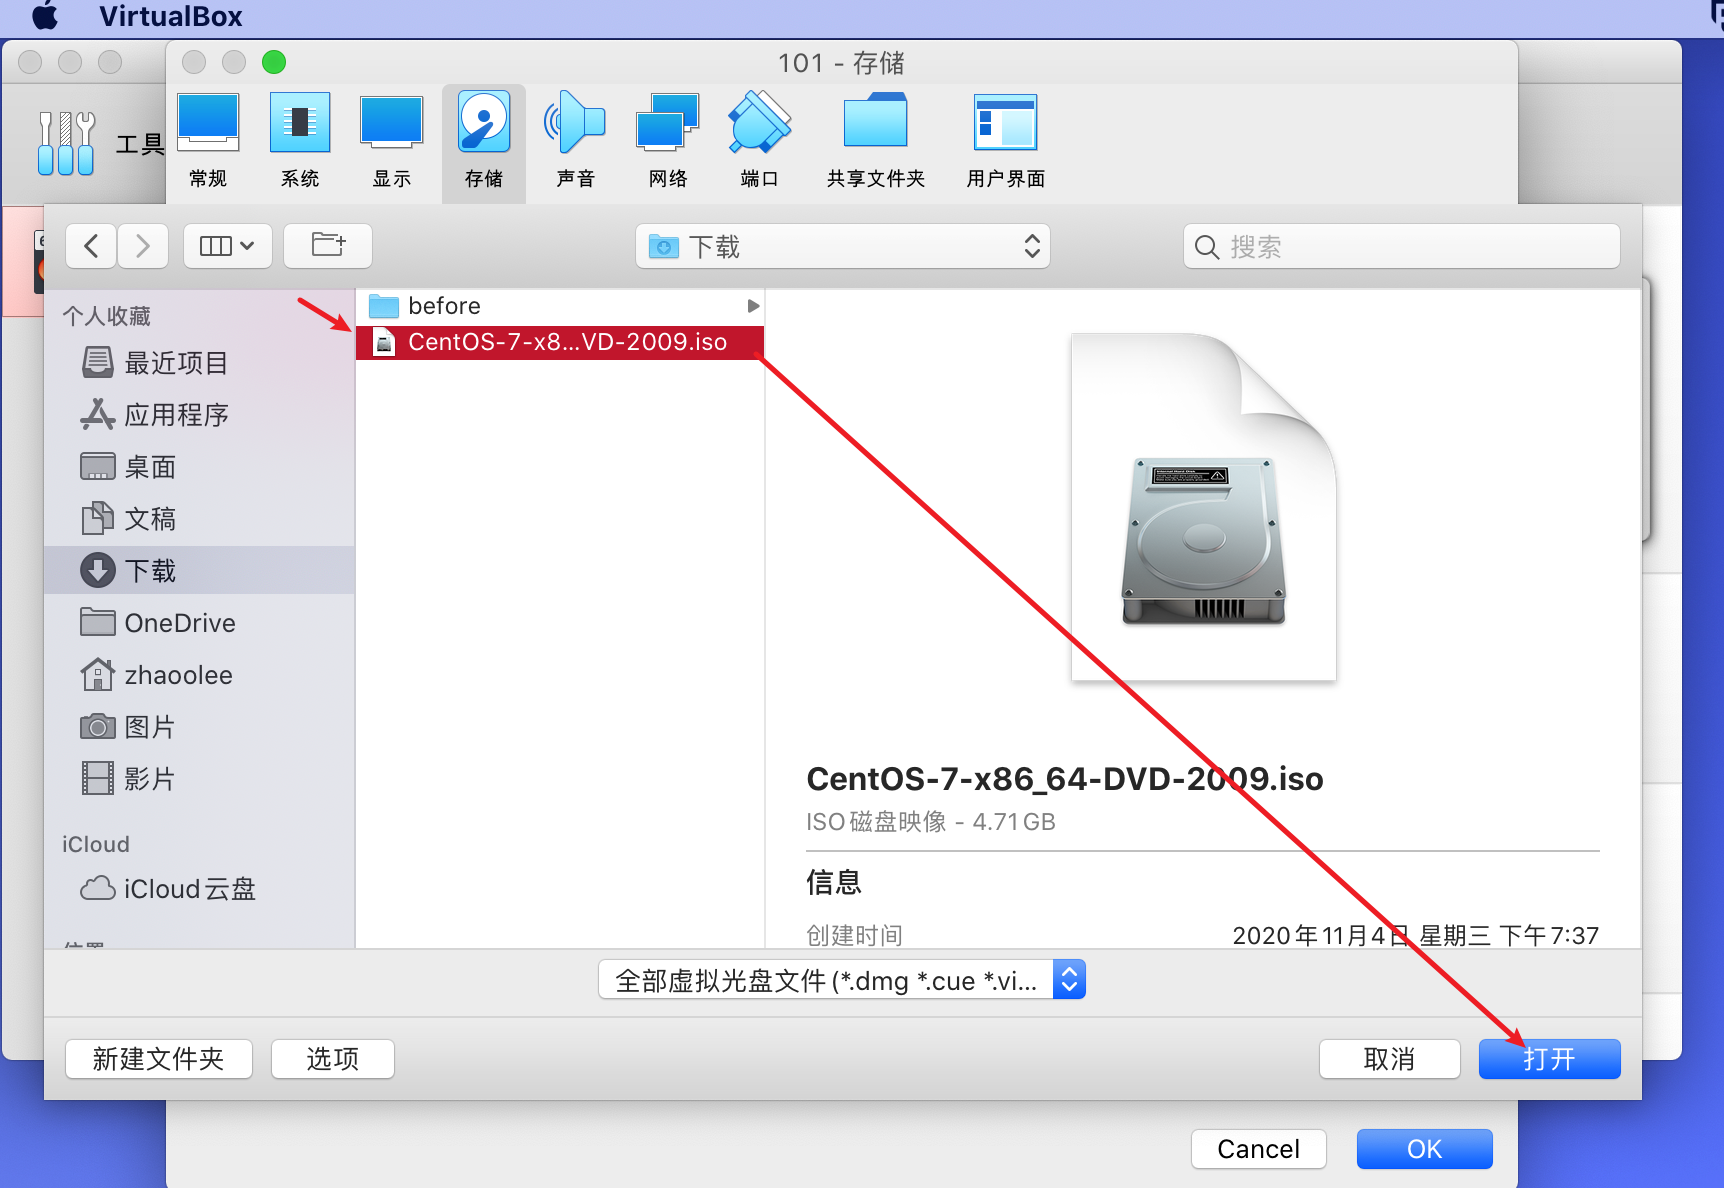The image size is (1724, 1188).
Task: Open the Apple menu
Action: click(46, 16)
